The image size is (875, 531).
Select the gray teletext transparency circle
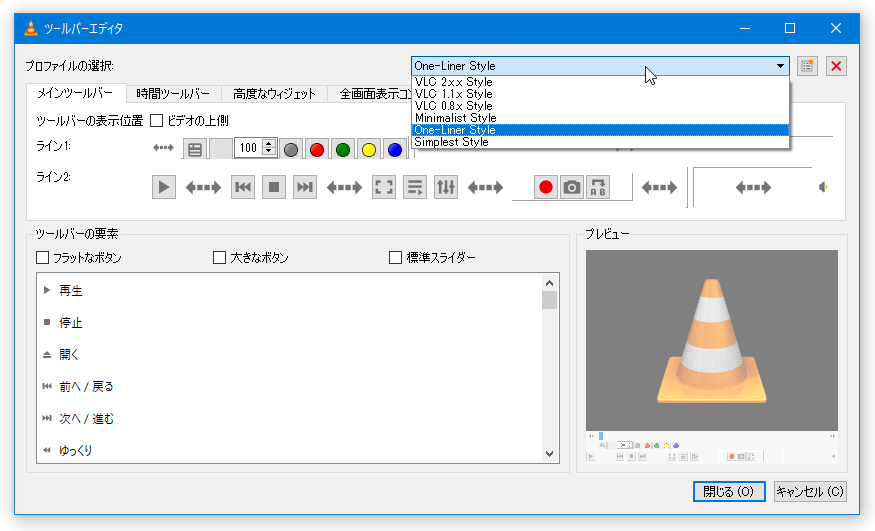(x=291, y=149)
